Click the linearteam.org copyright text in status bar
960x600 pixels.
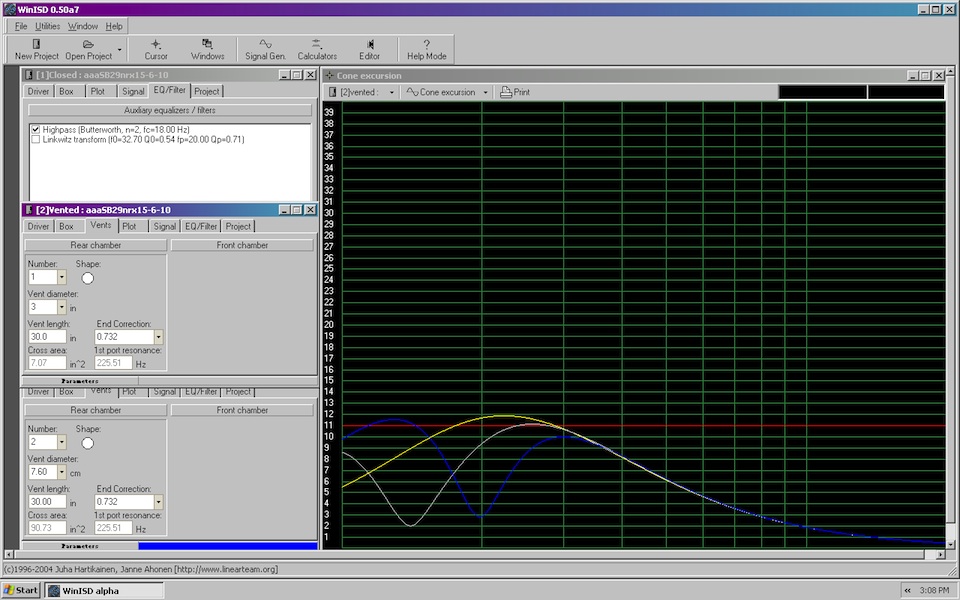[x=141, y=569]
